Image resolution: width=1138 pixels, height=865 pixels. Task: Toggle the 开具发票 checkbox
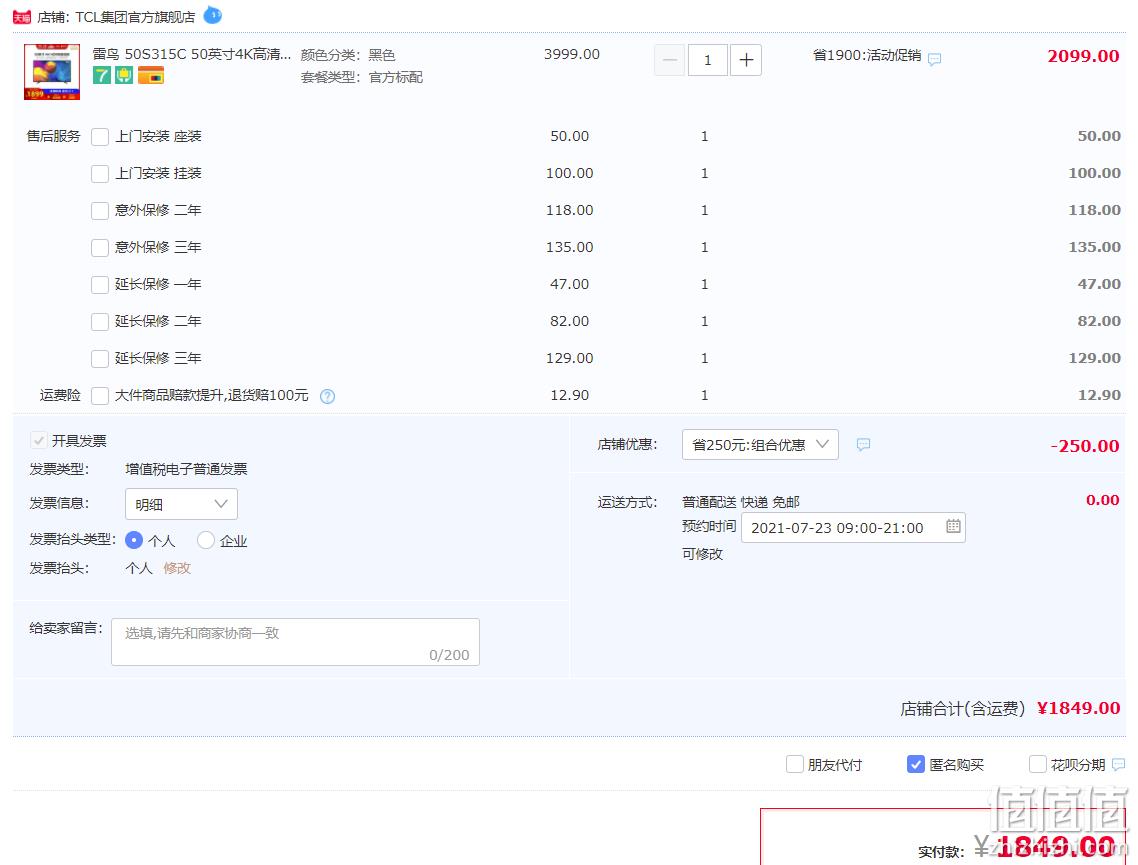pos(38,440)
